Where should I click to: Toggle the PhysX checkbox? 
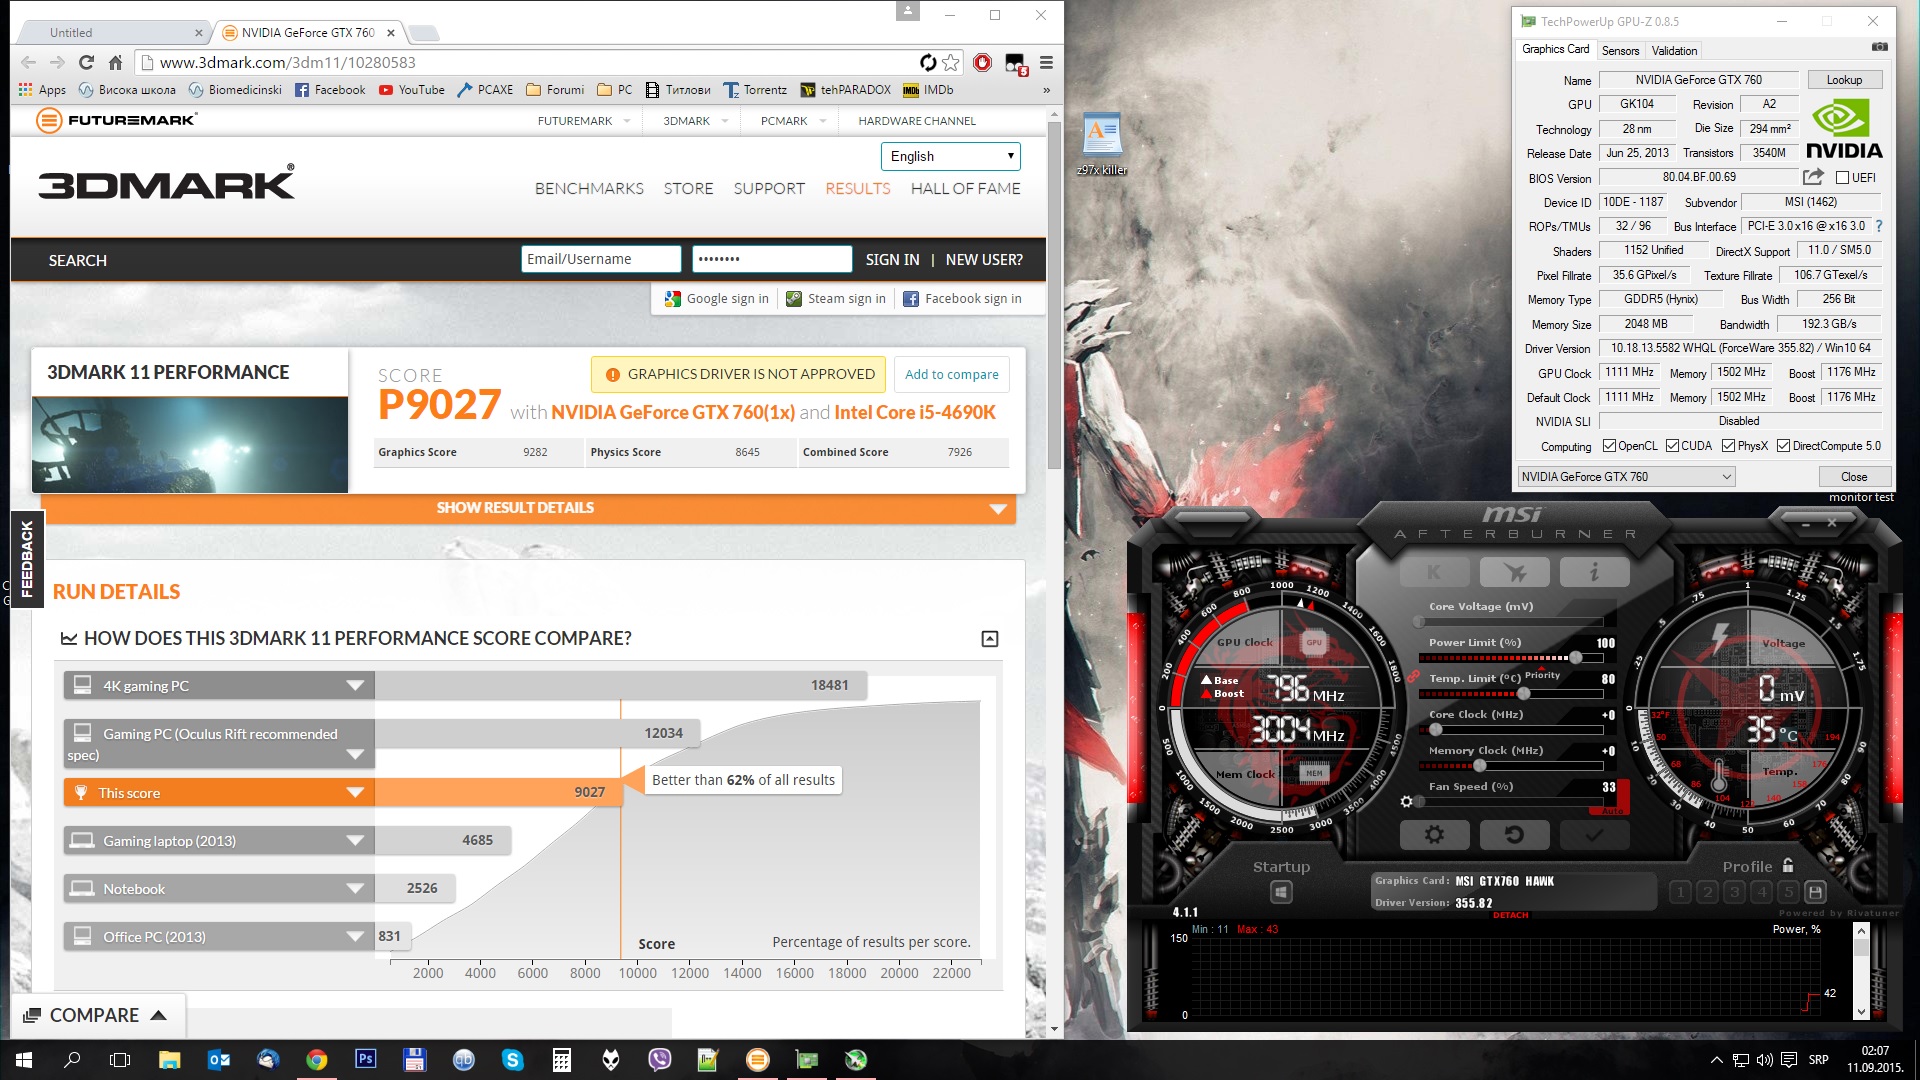[1728, 446]
